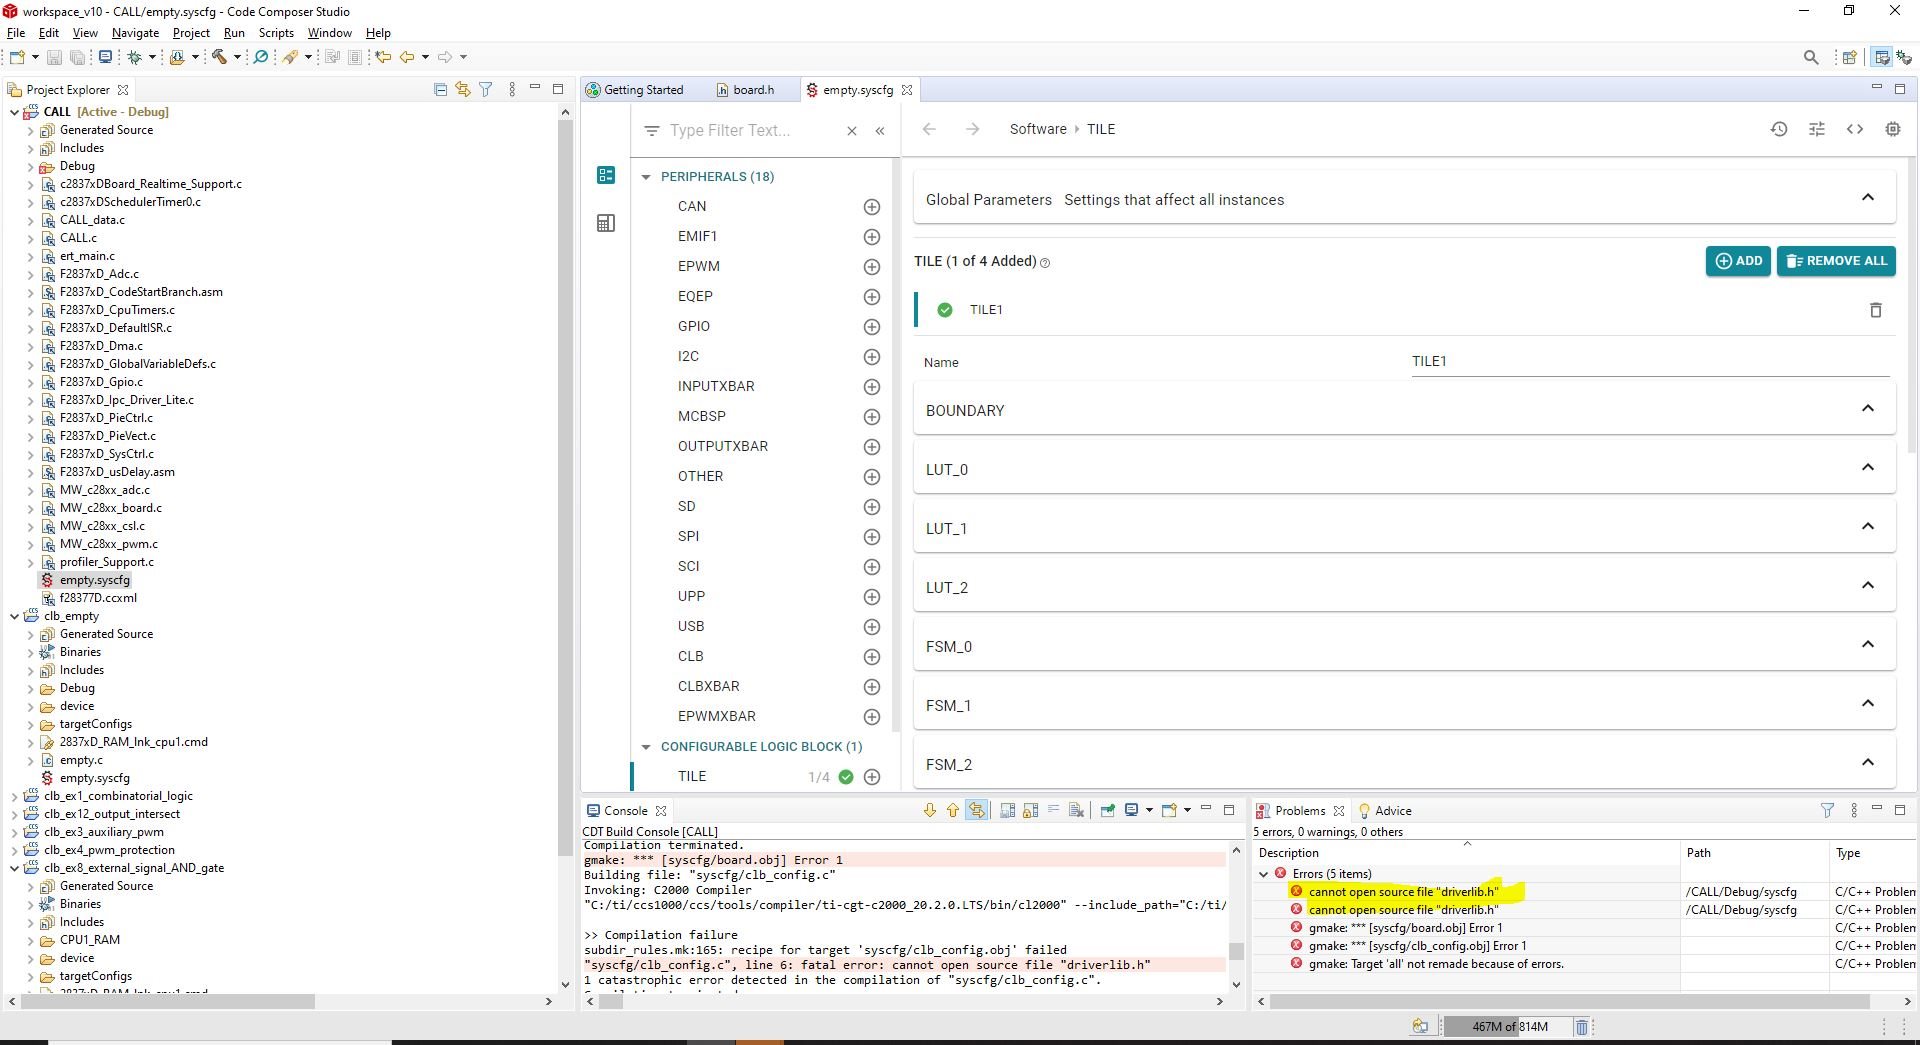This screenshot has height=1045, width=1920.
Task: Open the Project menu
Action: [x=191, y=33]
